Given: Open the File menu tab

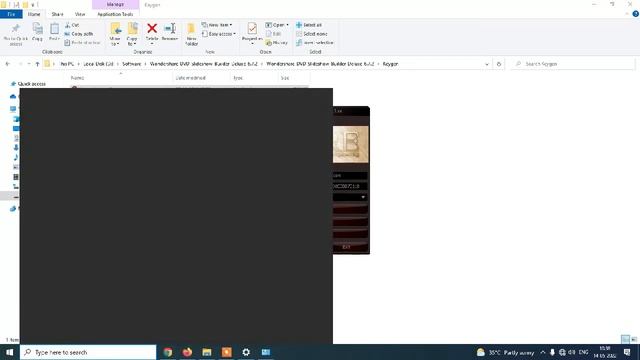Looking at the screenshot, I should tap(11, 14).
